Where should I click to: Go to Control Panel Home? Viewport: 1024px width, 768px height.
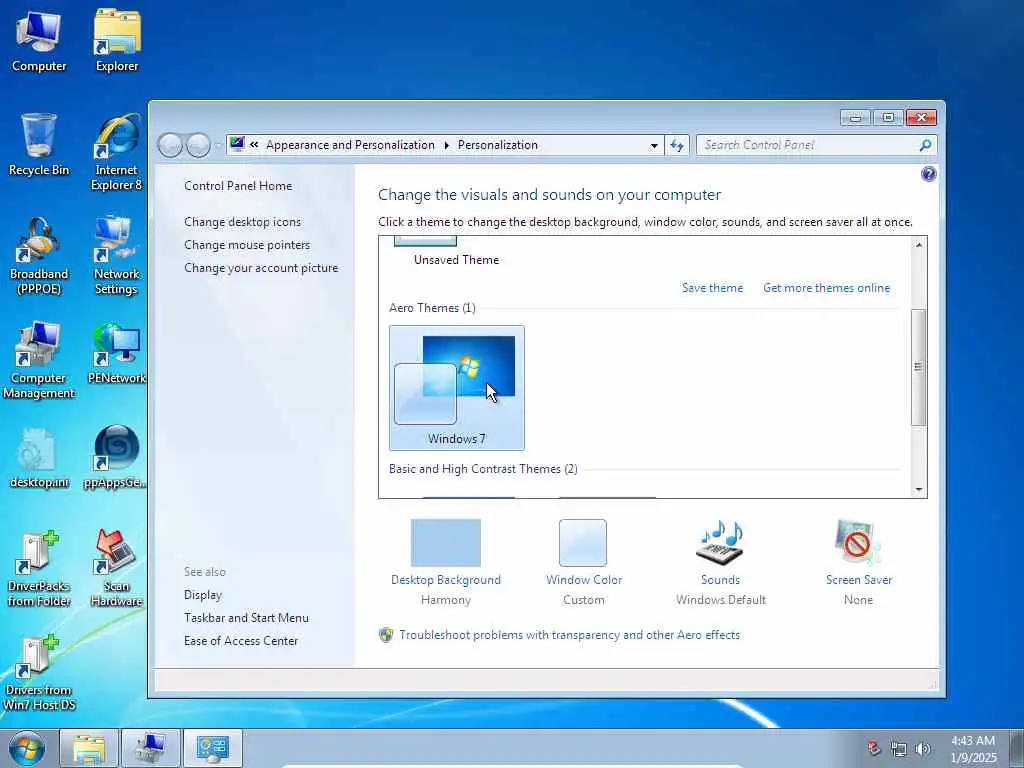point(238,185)
